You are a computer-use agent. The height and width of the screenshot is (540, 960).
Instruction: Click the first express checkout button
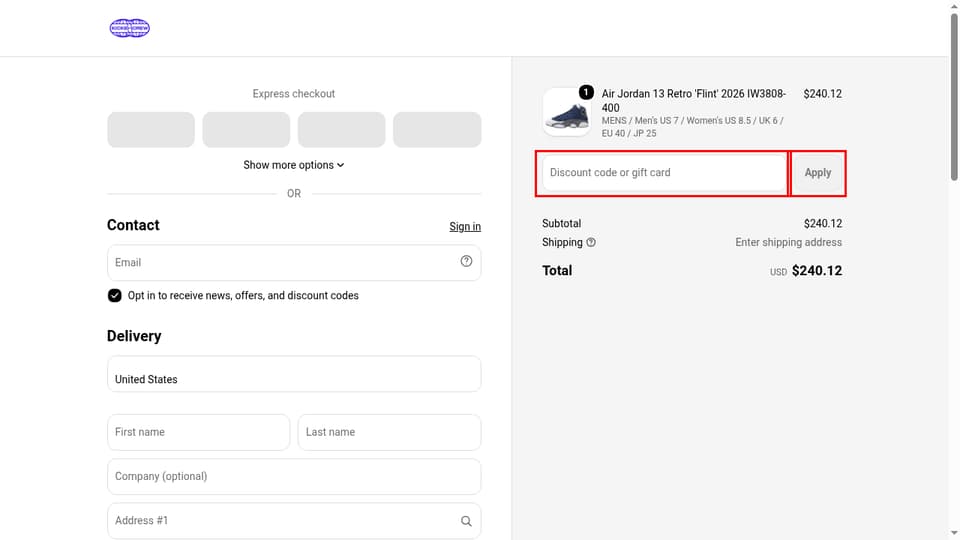[151, 130]
